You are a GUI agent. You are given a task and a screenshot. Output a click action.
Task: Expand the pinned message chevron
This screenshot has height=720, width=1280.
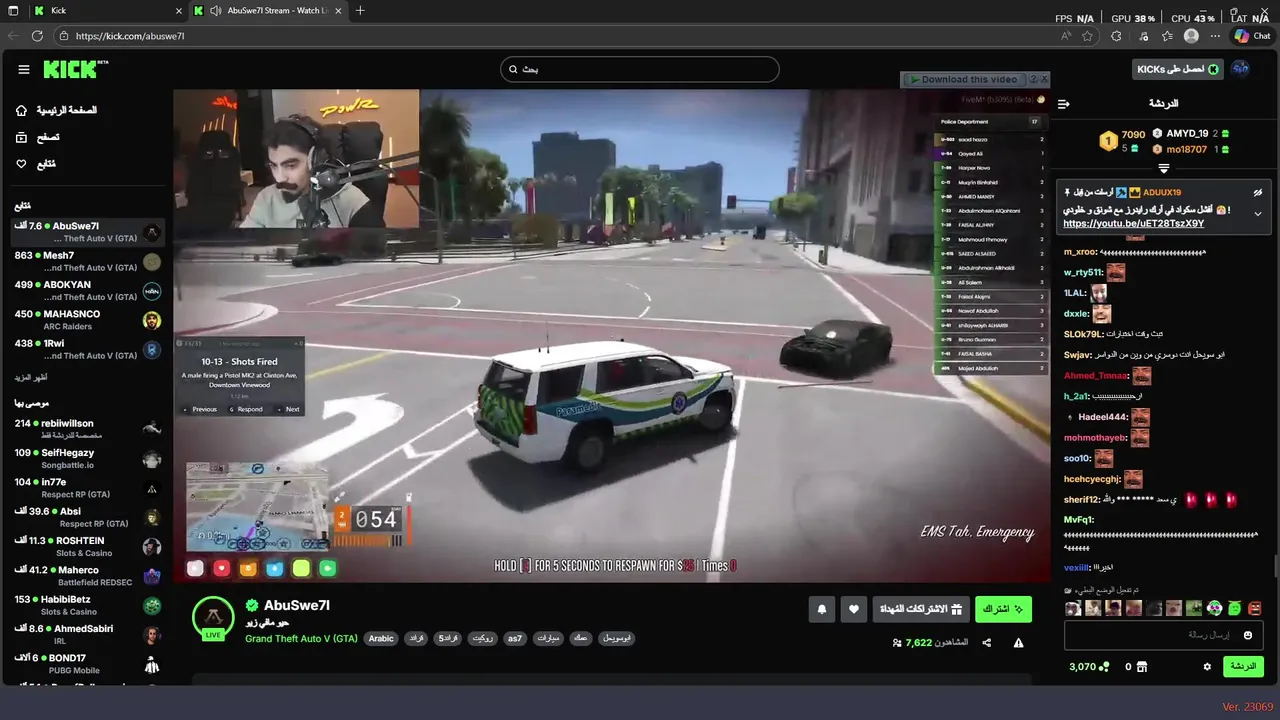(1258, 214)
